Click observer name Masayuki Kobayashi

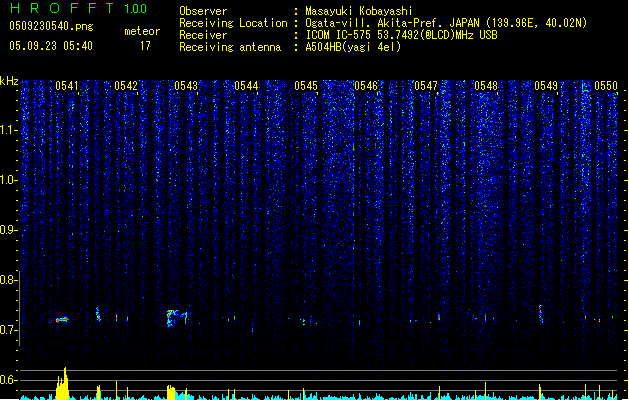tap(359, 11)
